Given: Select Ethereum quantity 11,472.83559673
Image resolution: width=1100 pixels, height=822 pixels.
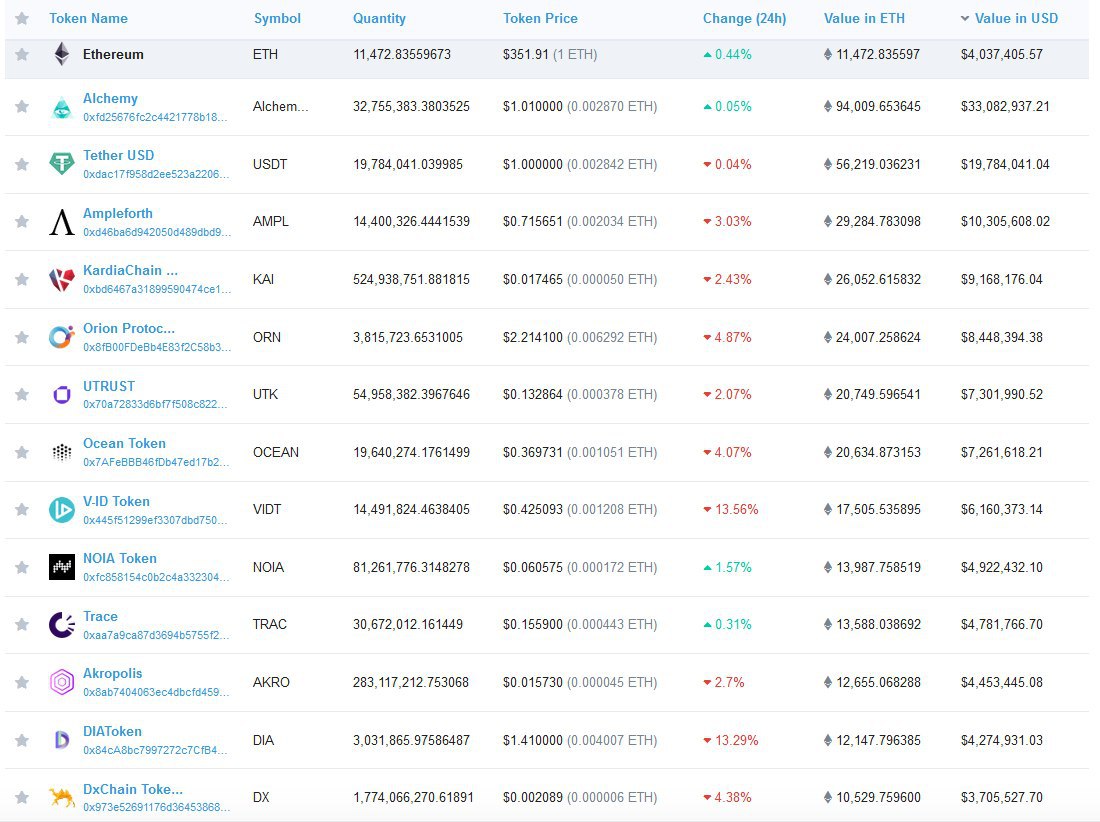Looking at the screenshot, I should pyautogui.click(x=402, y=55).
